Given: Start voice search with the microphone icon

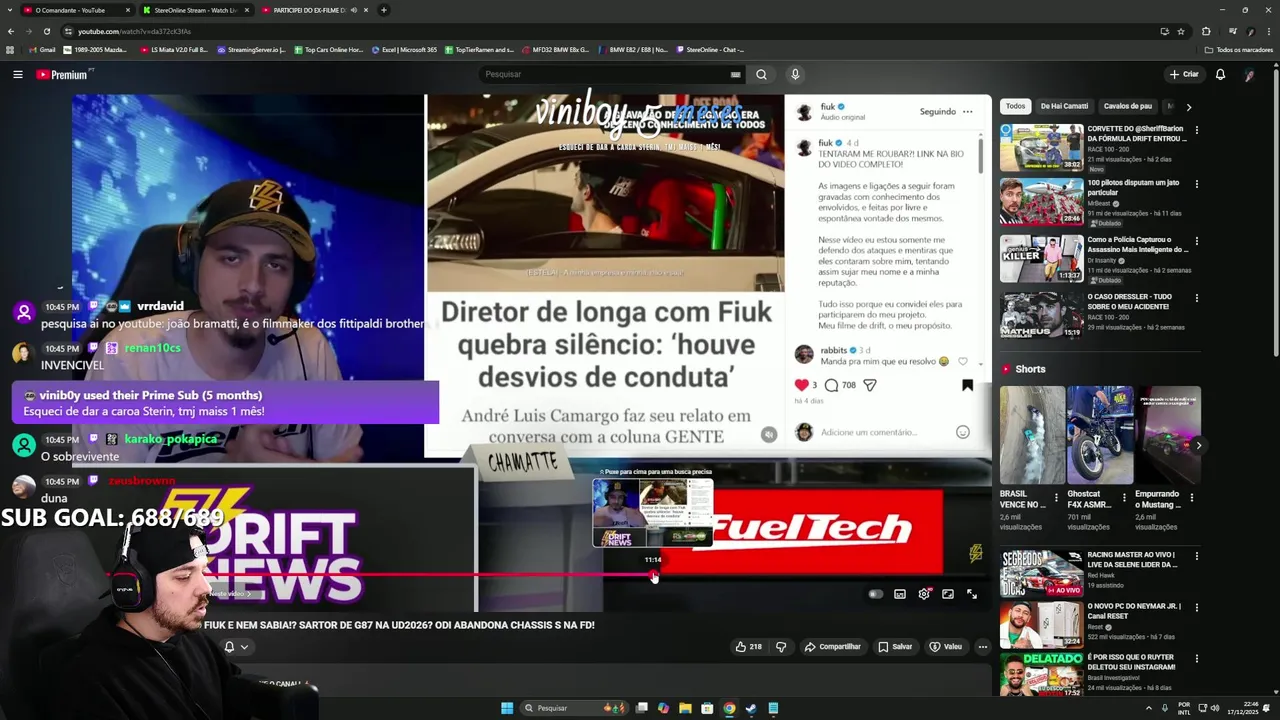Looking at the screenshot, I should (x=795, y=74).
